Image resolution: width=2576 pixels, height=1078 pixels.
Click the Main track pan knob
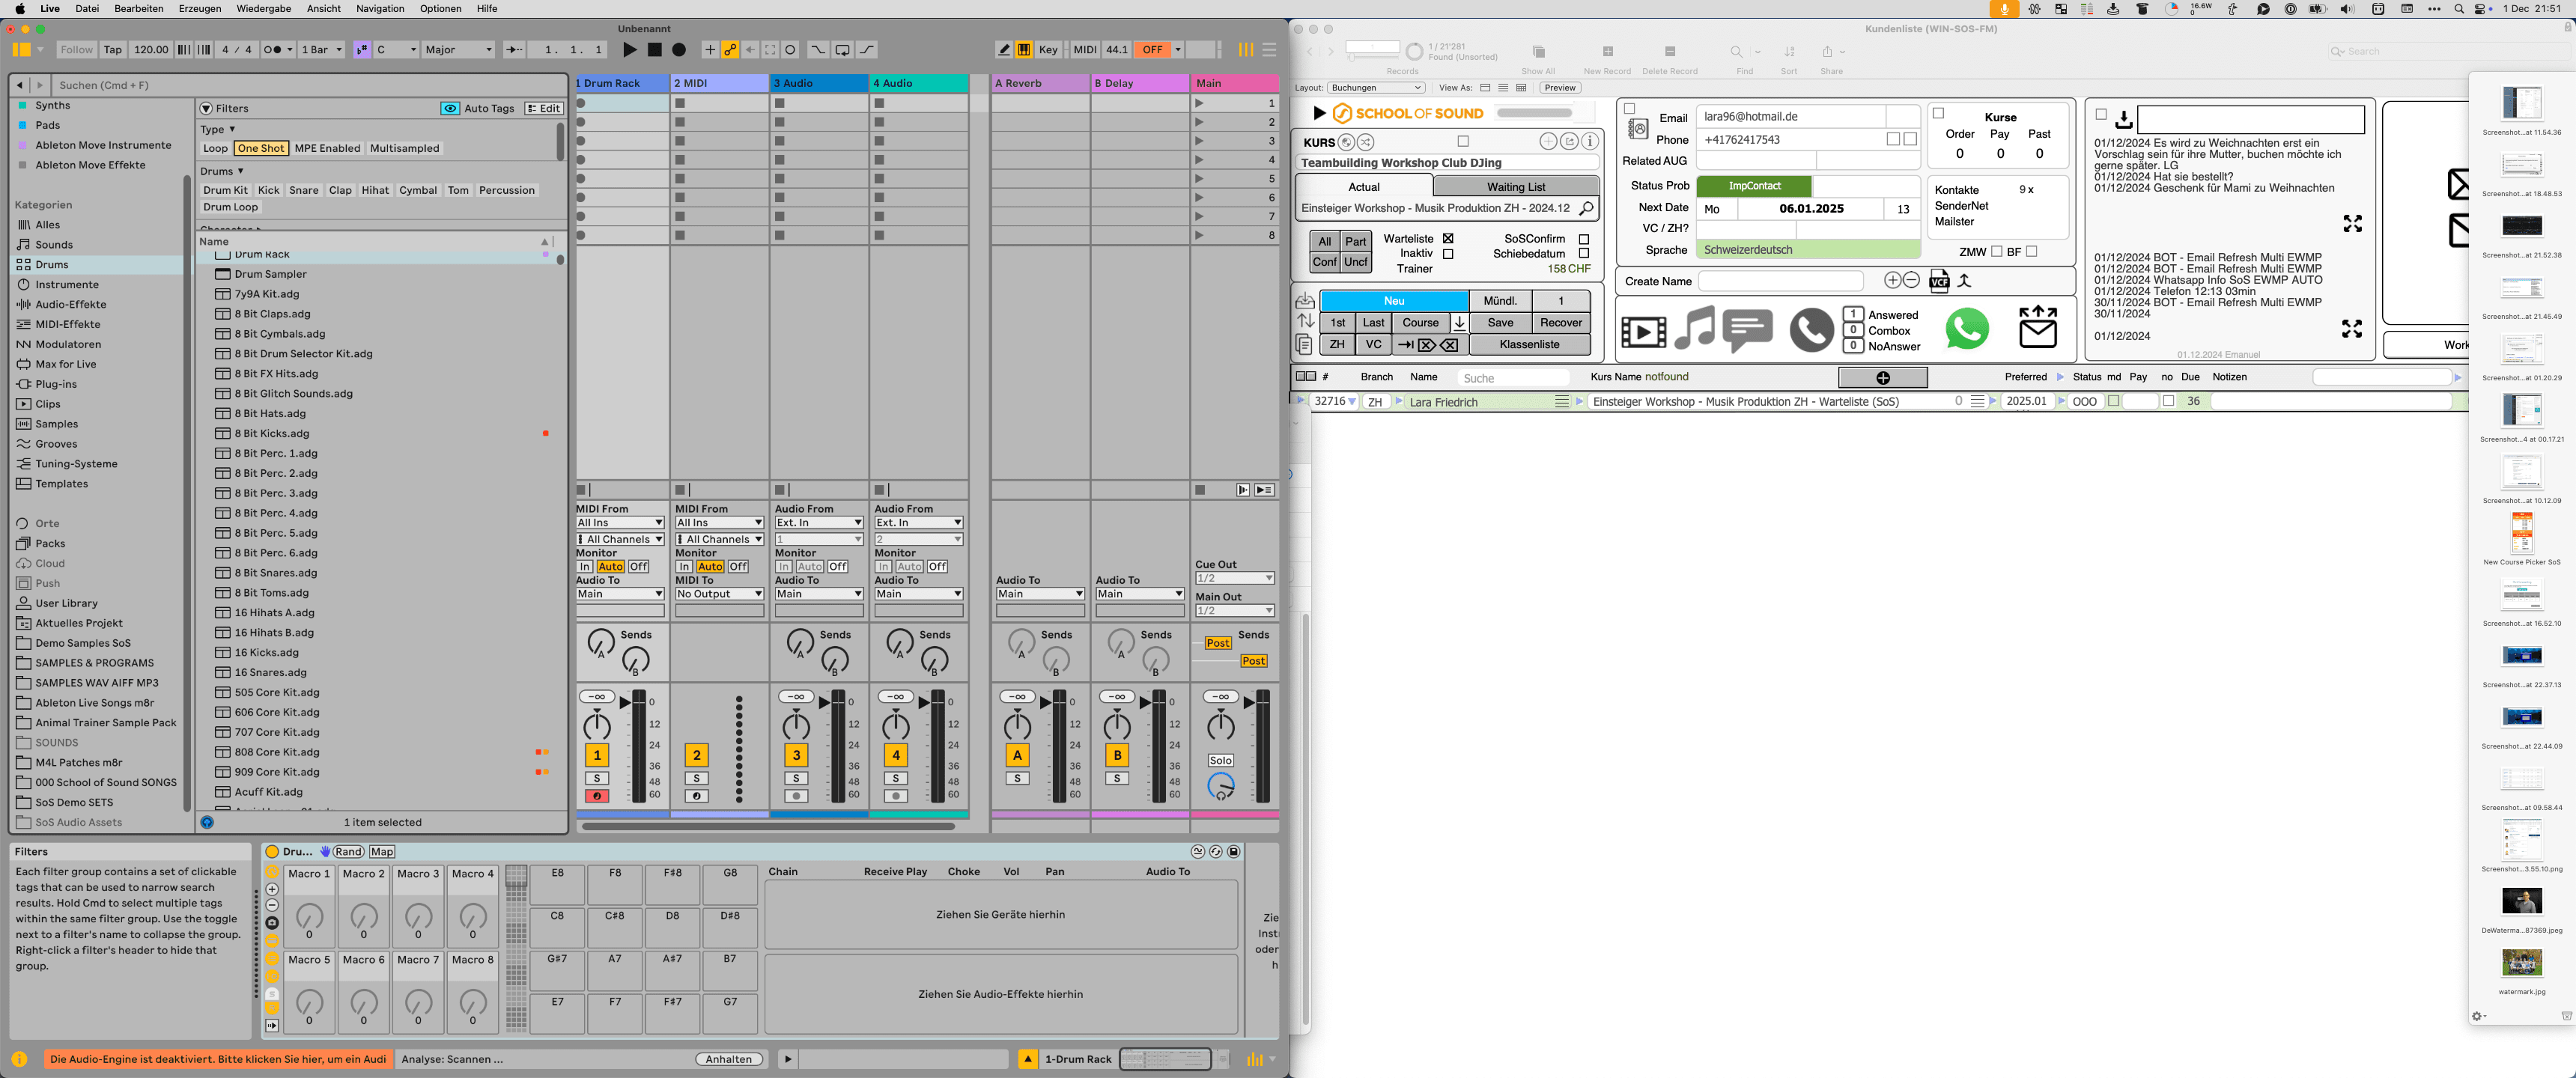point(1220,726)
